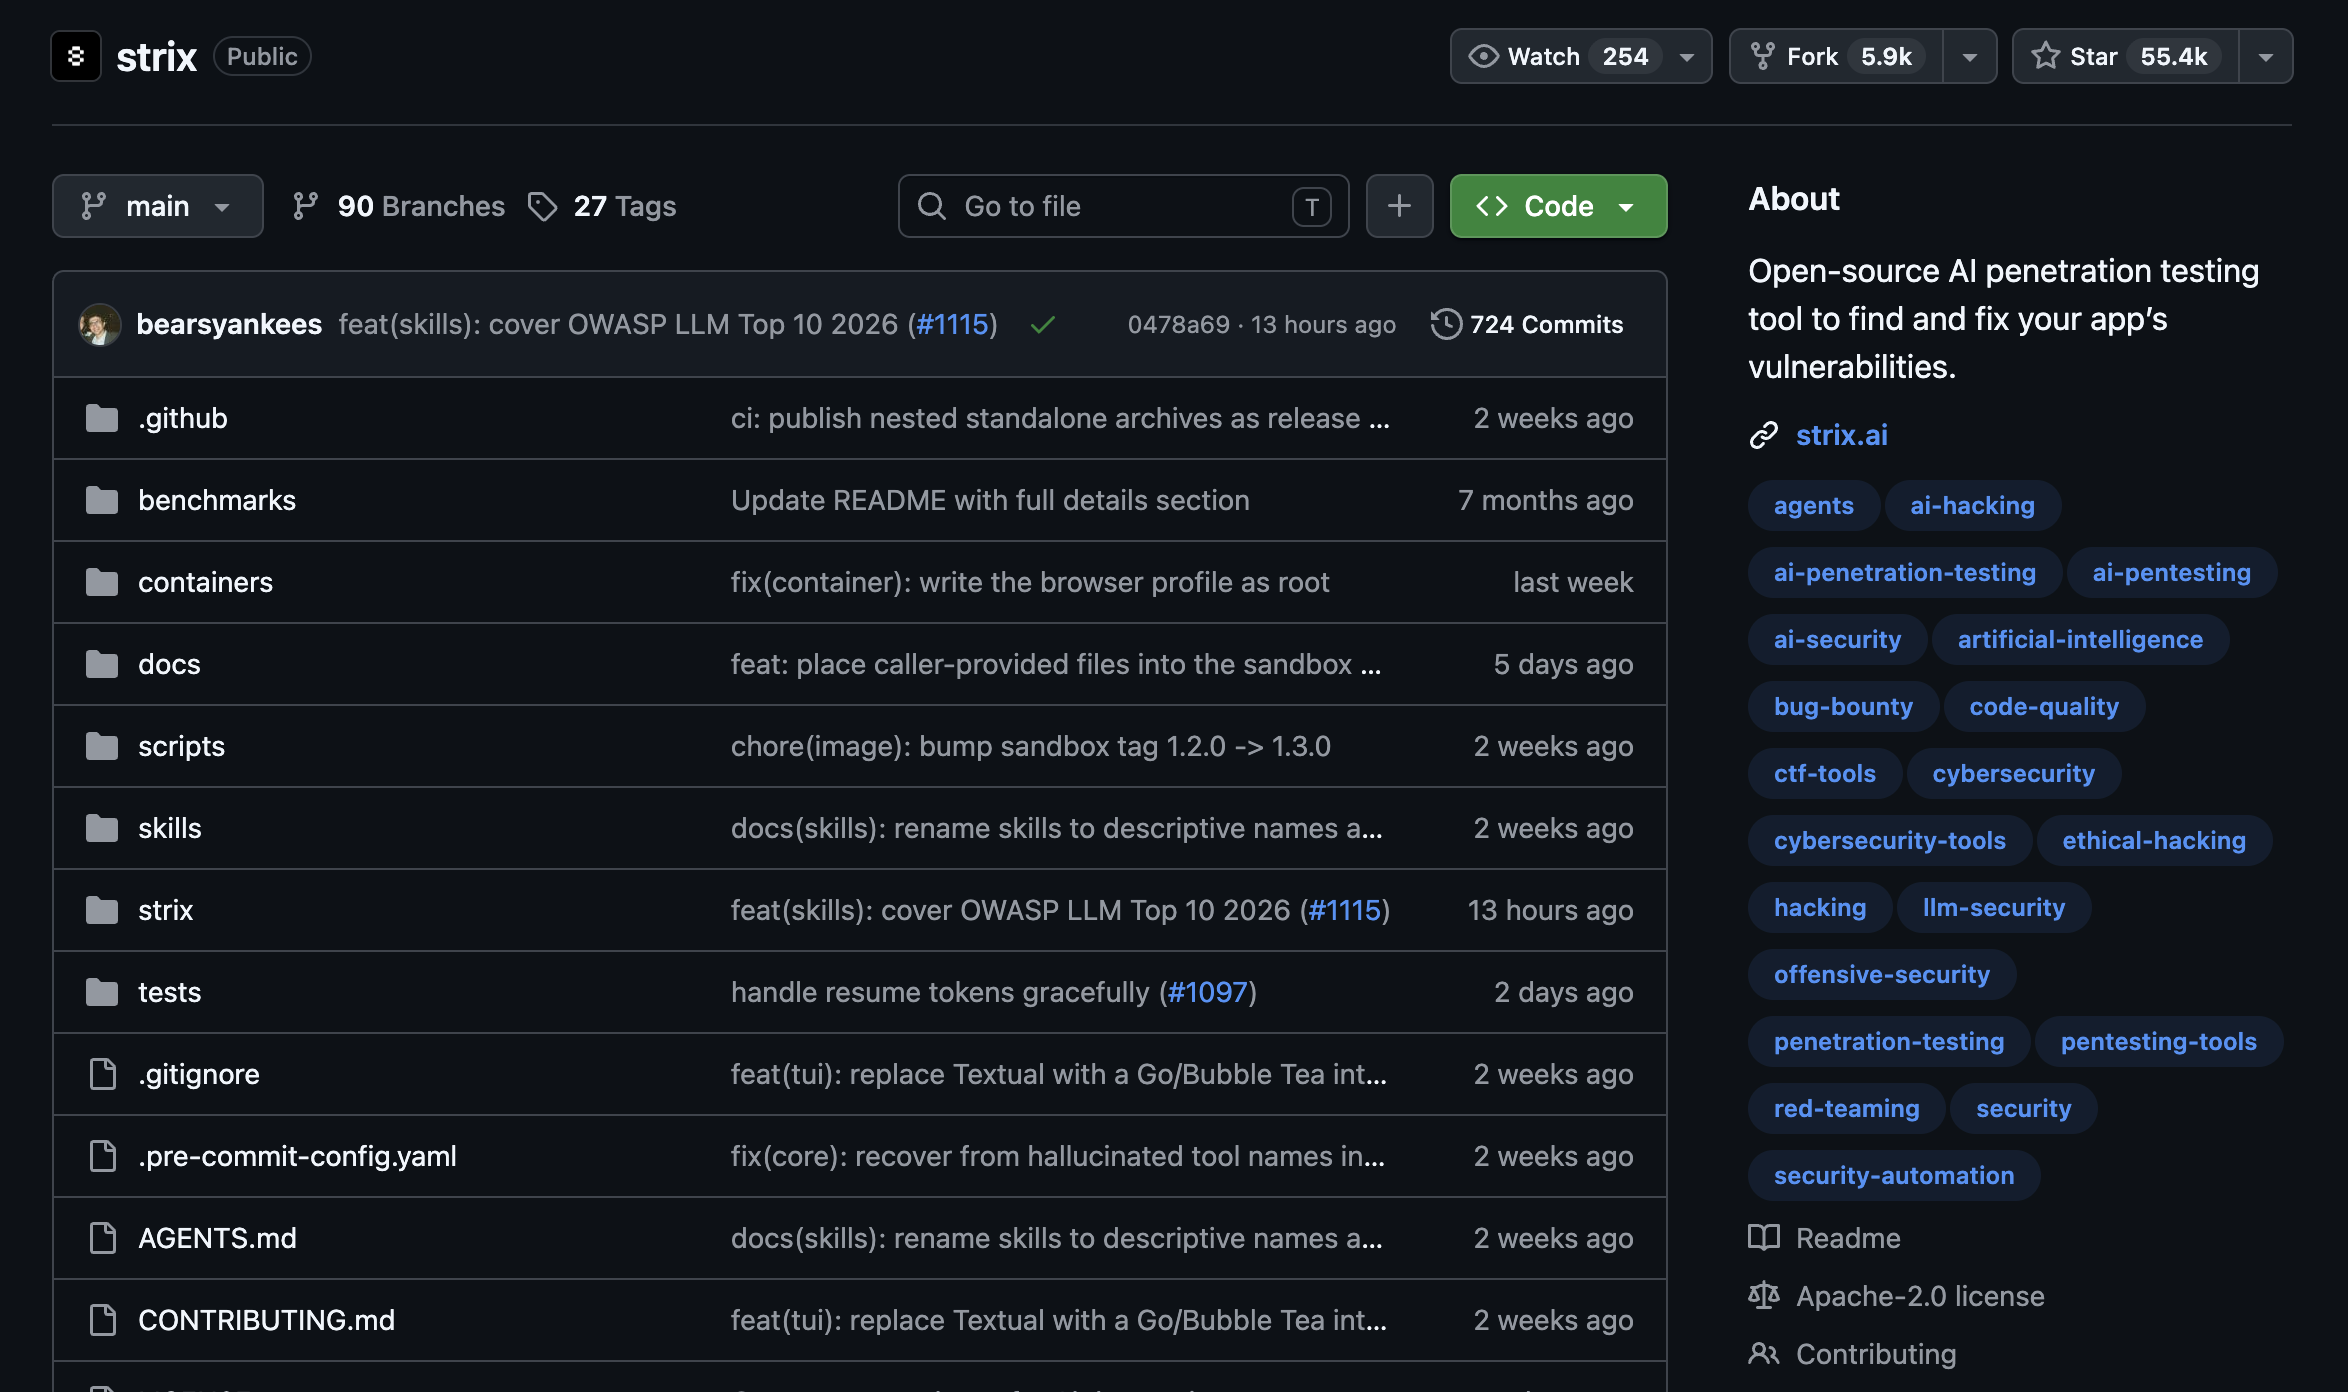Click the book icon beside Readme

1764,1238
